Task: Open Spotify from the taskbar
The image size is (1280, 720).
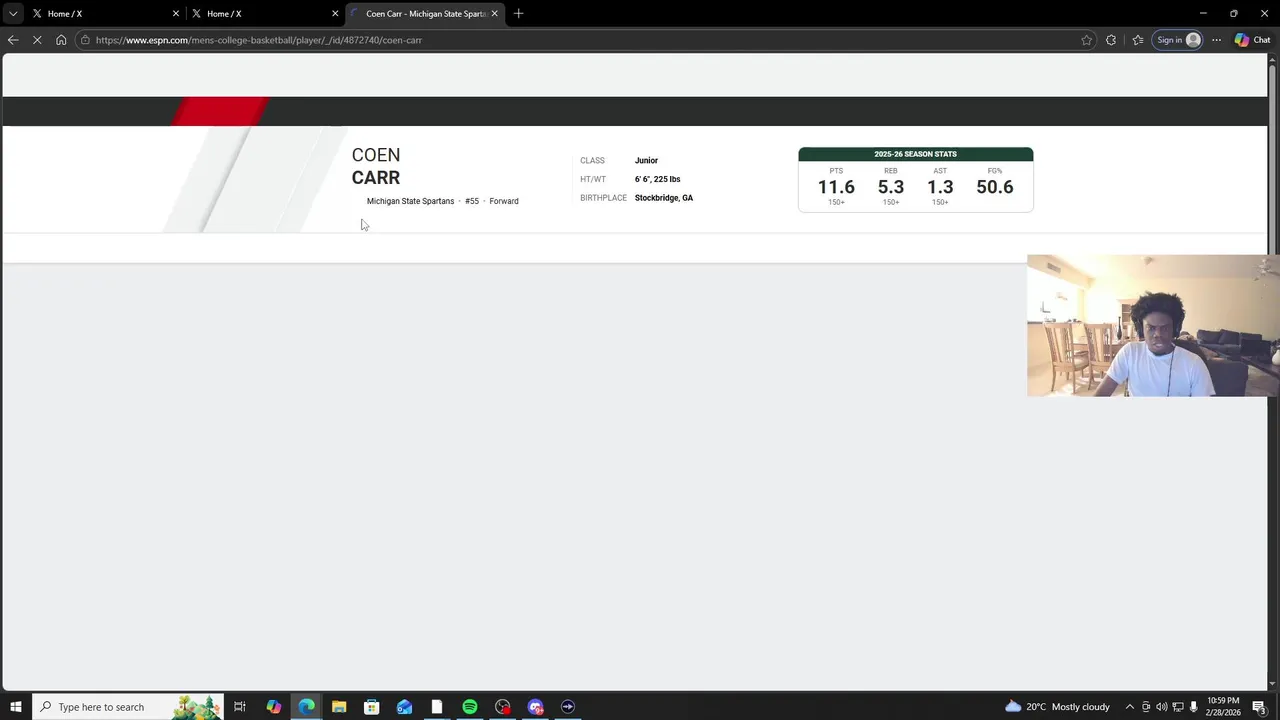Action: [x=470, y=707]
